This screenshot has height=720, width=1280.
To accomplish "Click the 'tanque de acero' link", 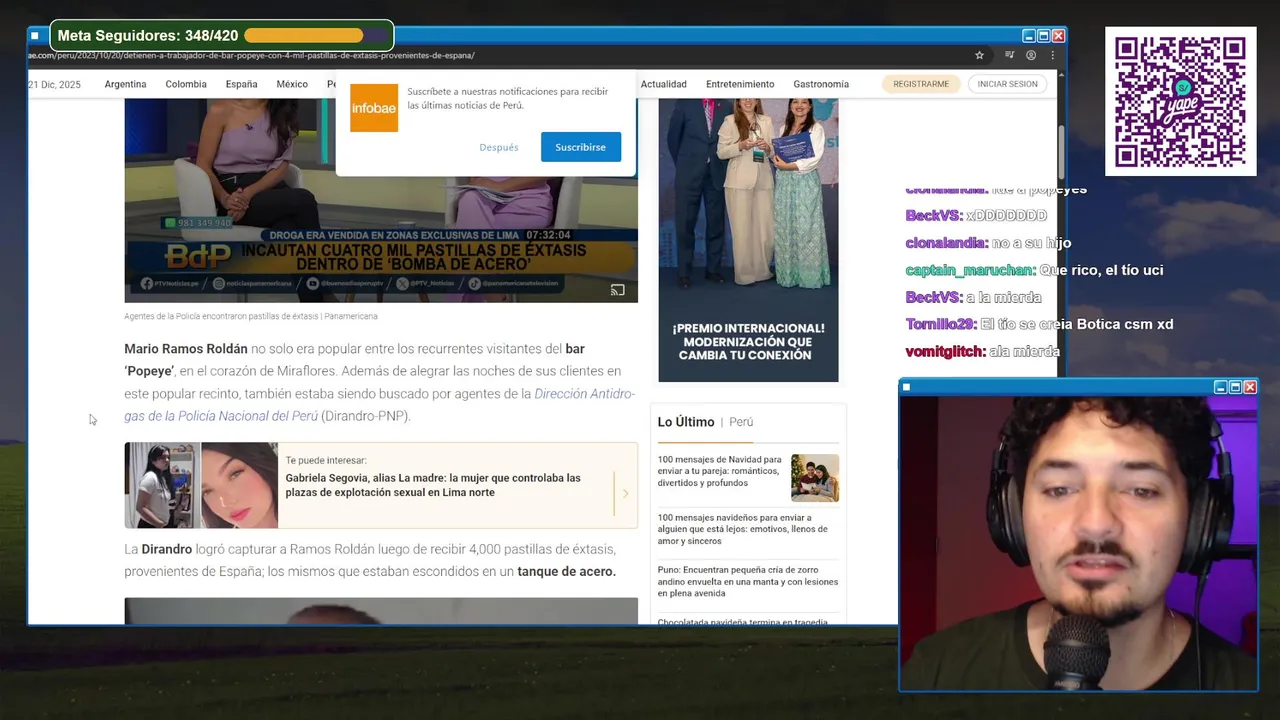I will (566, 572).
